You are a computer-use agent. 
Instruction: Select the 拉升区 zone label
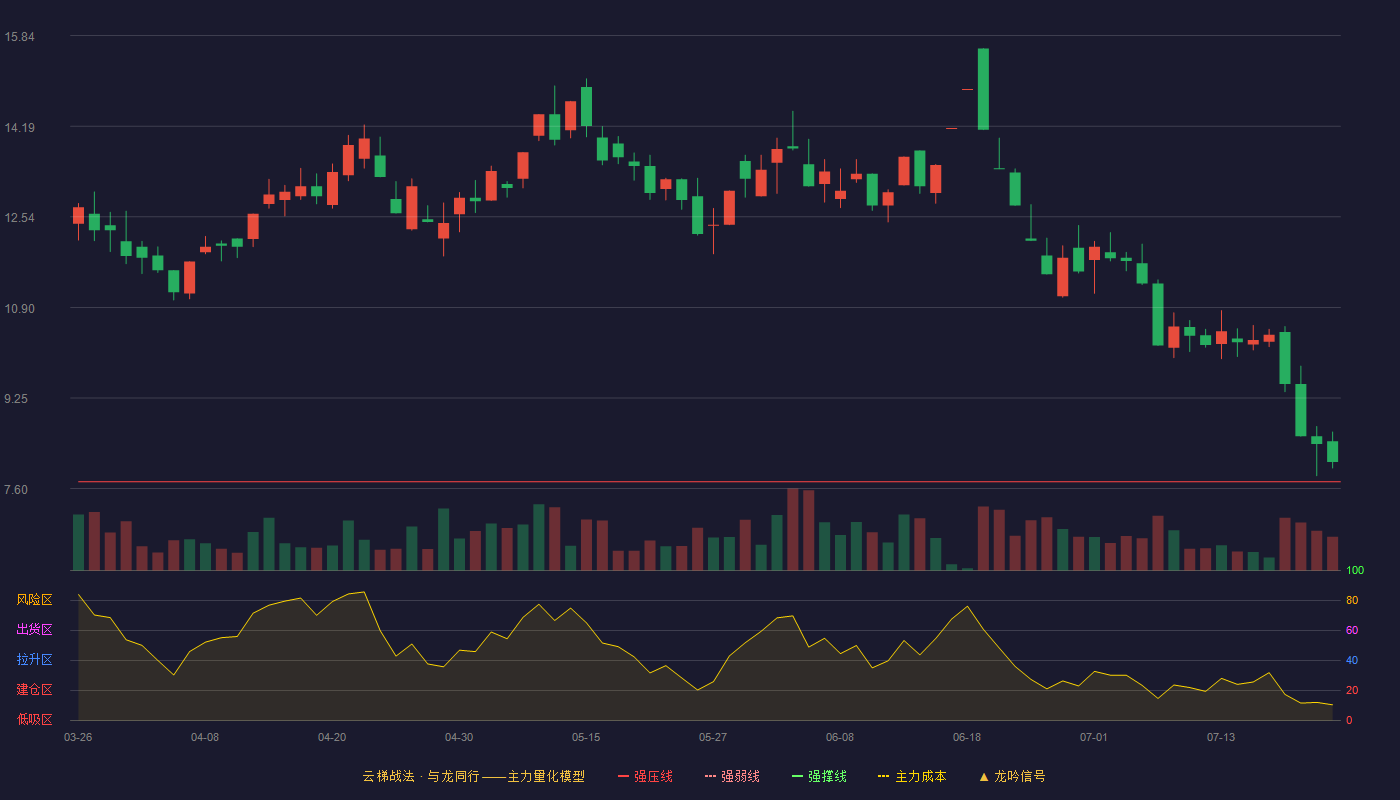coord(34,660)
